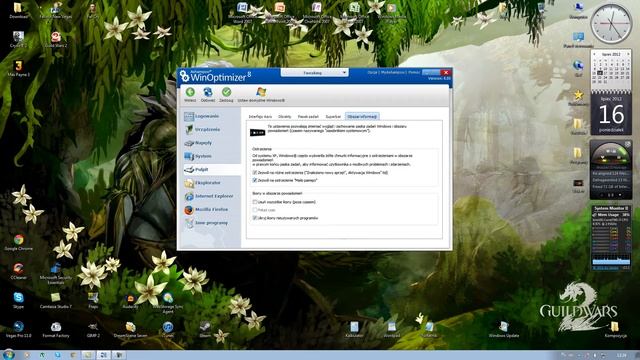
Task: Select the Wordpad desktop icon
Action: 391,329
